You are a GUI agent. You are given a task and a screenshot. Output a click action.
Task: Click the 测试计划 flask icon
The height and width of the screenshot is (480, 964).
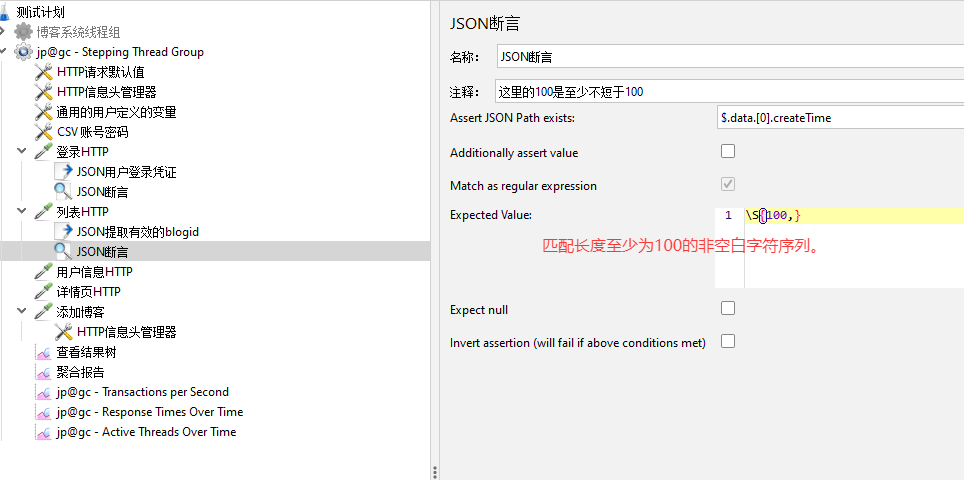[6, 12]
